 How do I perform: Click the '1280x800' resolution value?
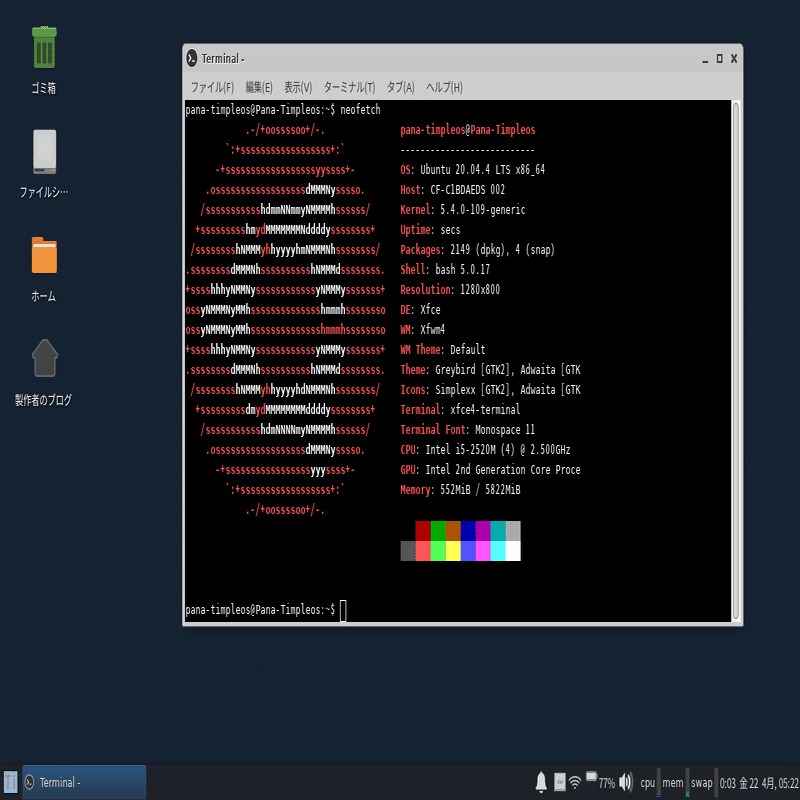[480, 290]
